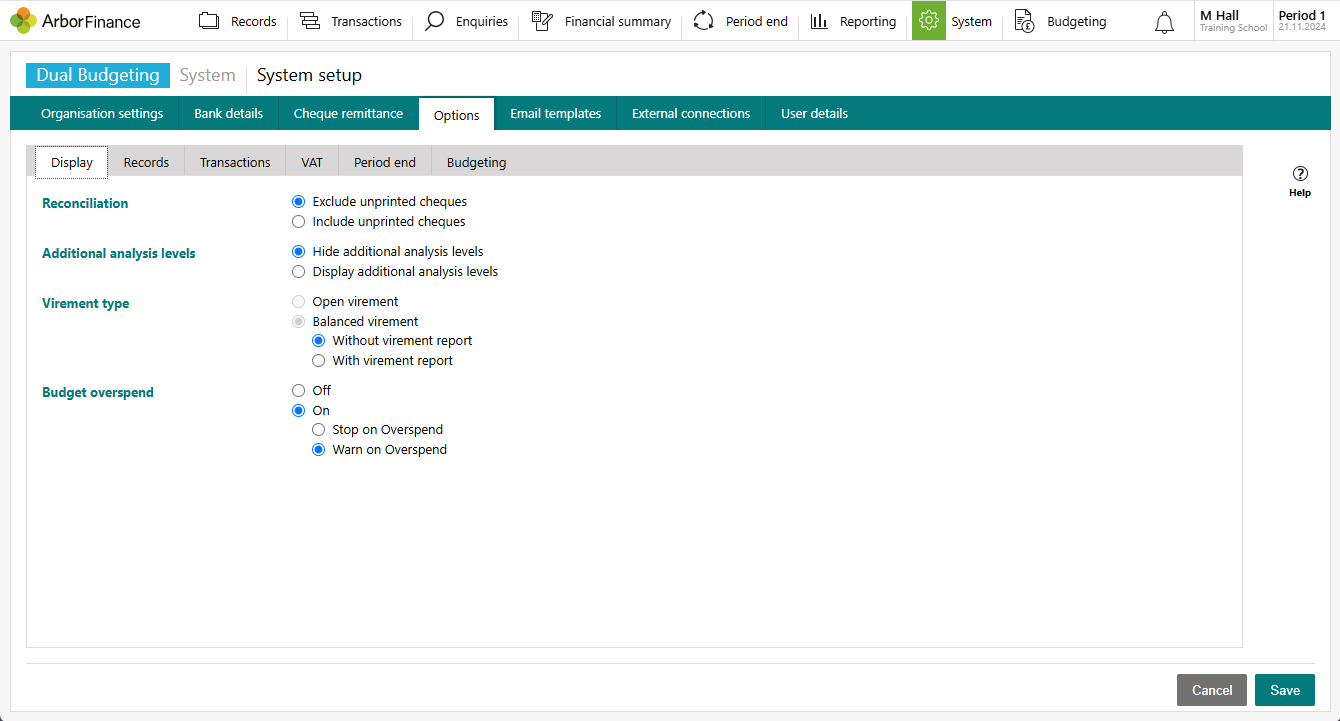Click the ArborFinance logo
Screen dimensions: 1340x721
click(x=76, y=20)
